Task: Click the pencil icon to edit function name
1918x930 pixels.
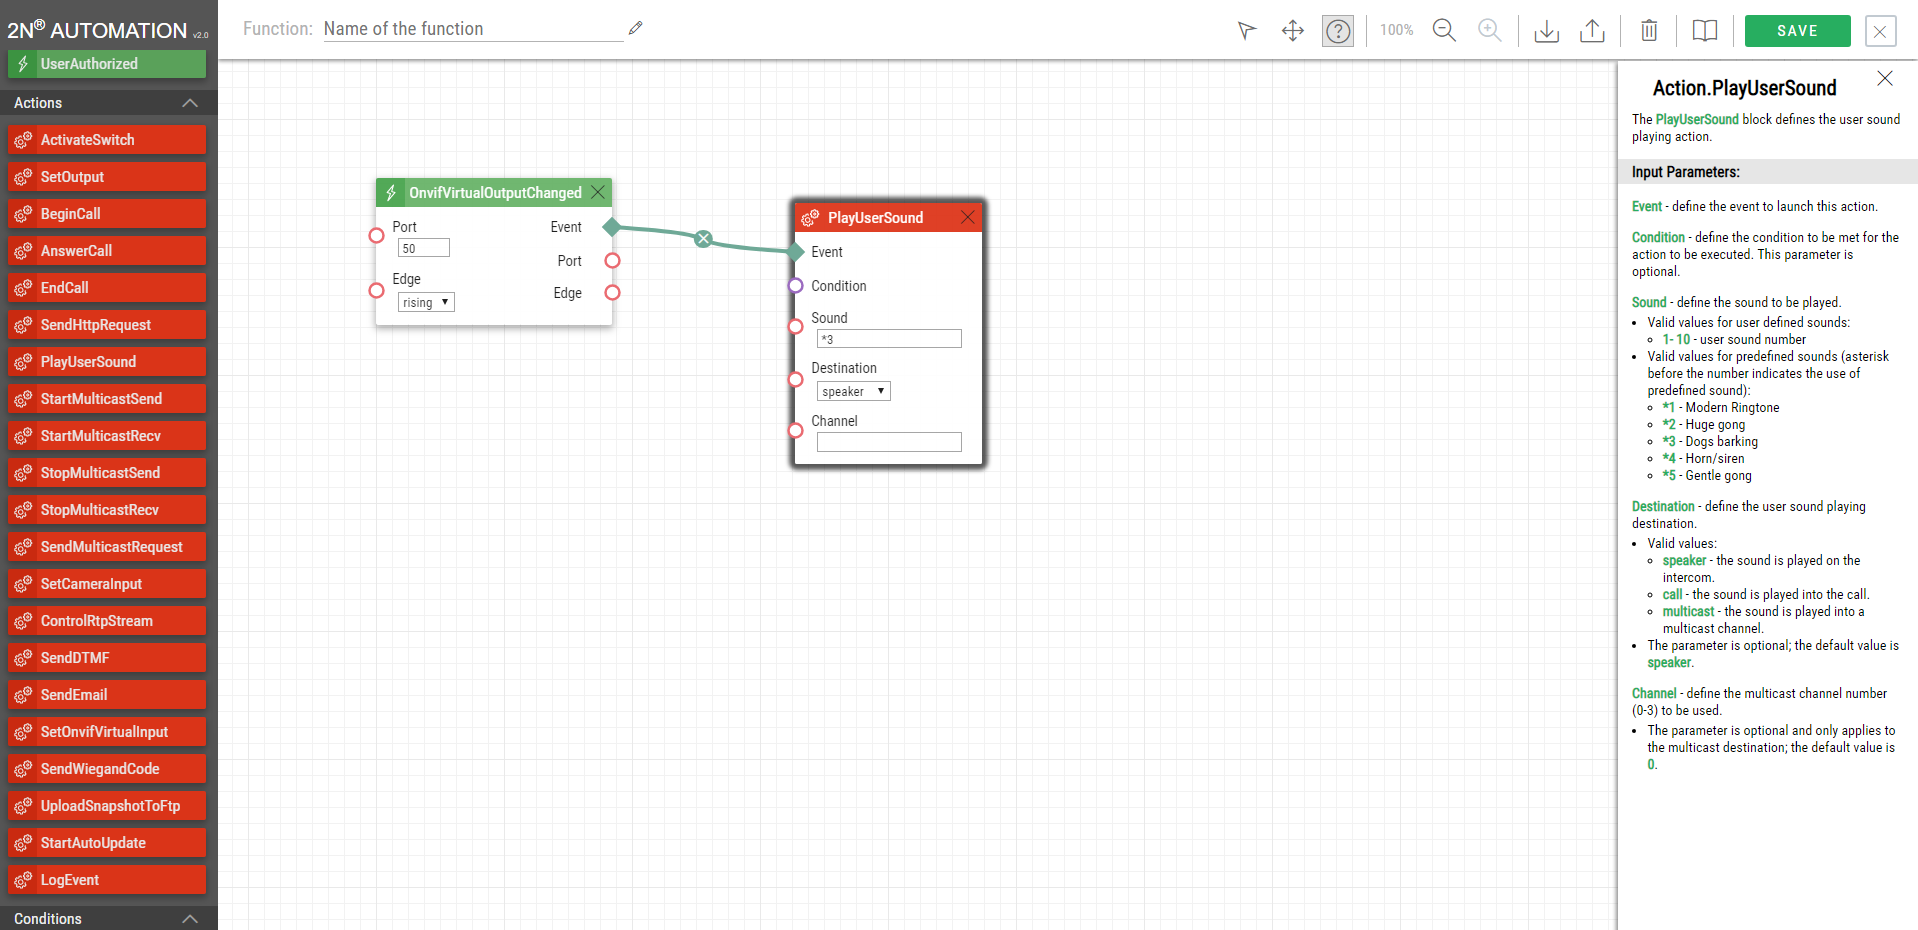Action: [635, 28]
